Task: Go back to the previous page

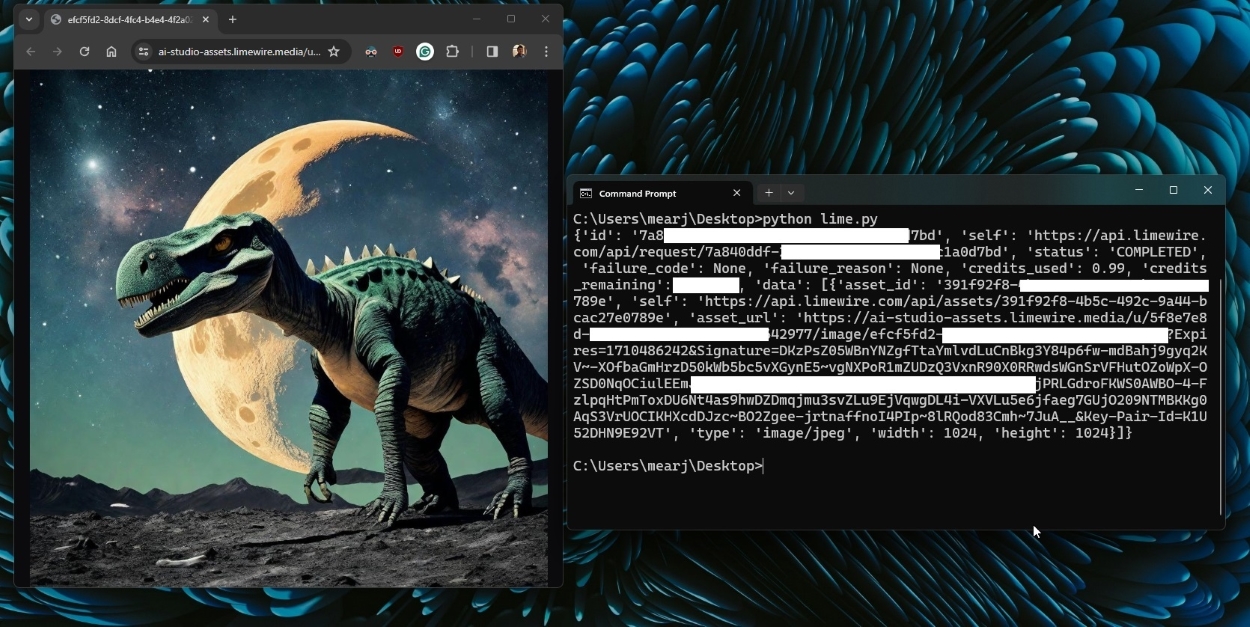Action: [x=31, y=52]
